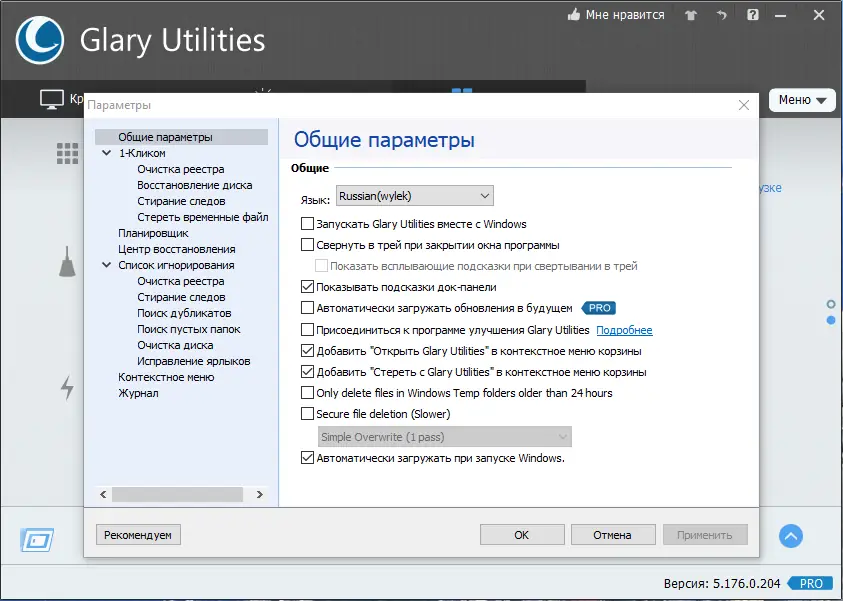Enable Запускать Glary Utilities вместе с Windows

(308, 224)
